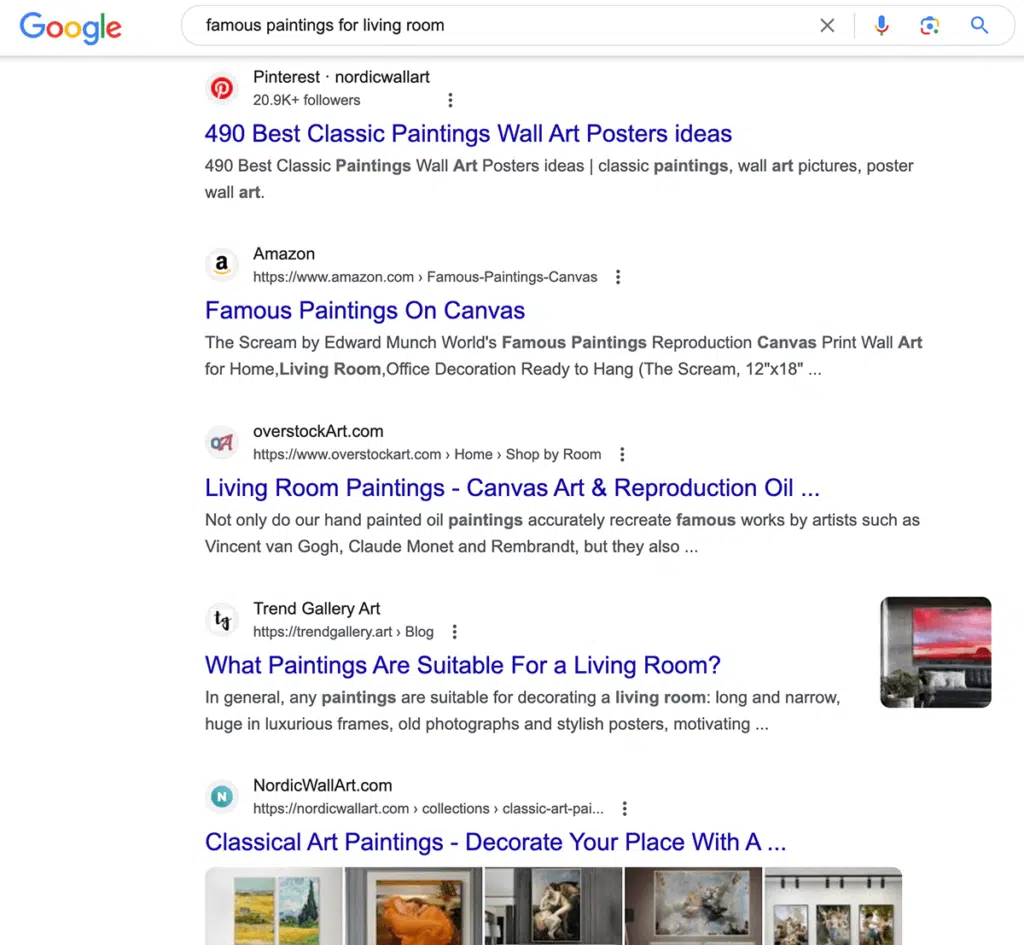Clear the search query with the X button

[827, 25]
